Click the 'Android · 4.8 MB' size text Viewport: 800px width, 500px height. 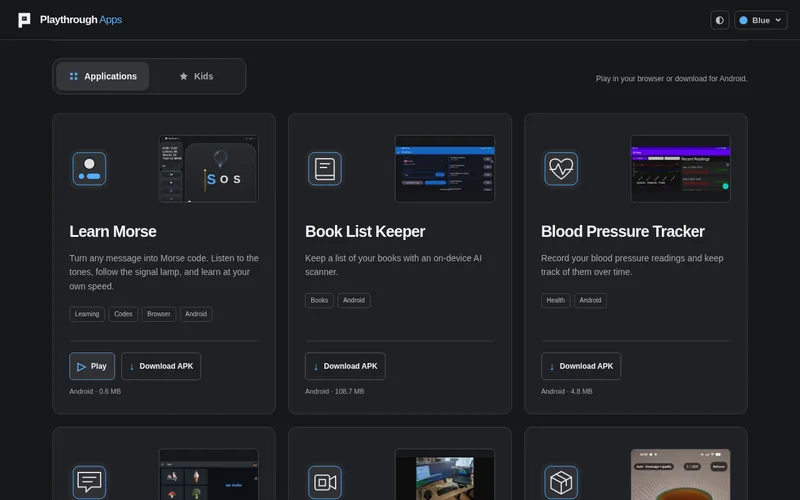tap(566, 392)
